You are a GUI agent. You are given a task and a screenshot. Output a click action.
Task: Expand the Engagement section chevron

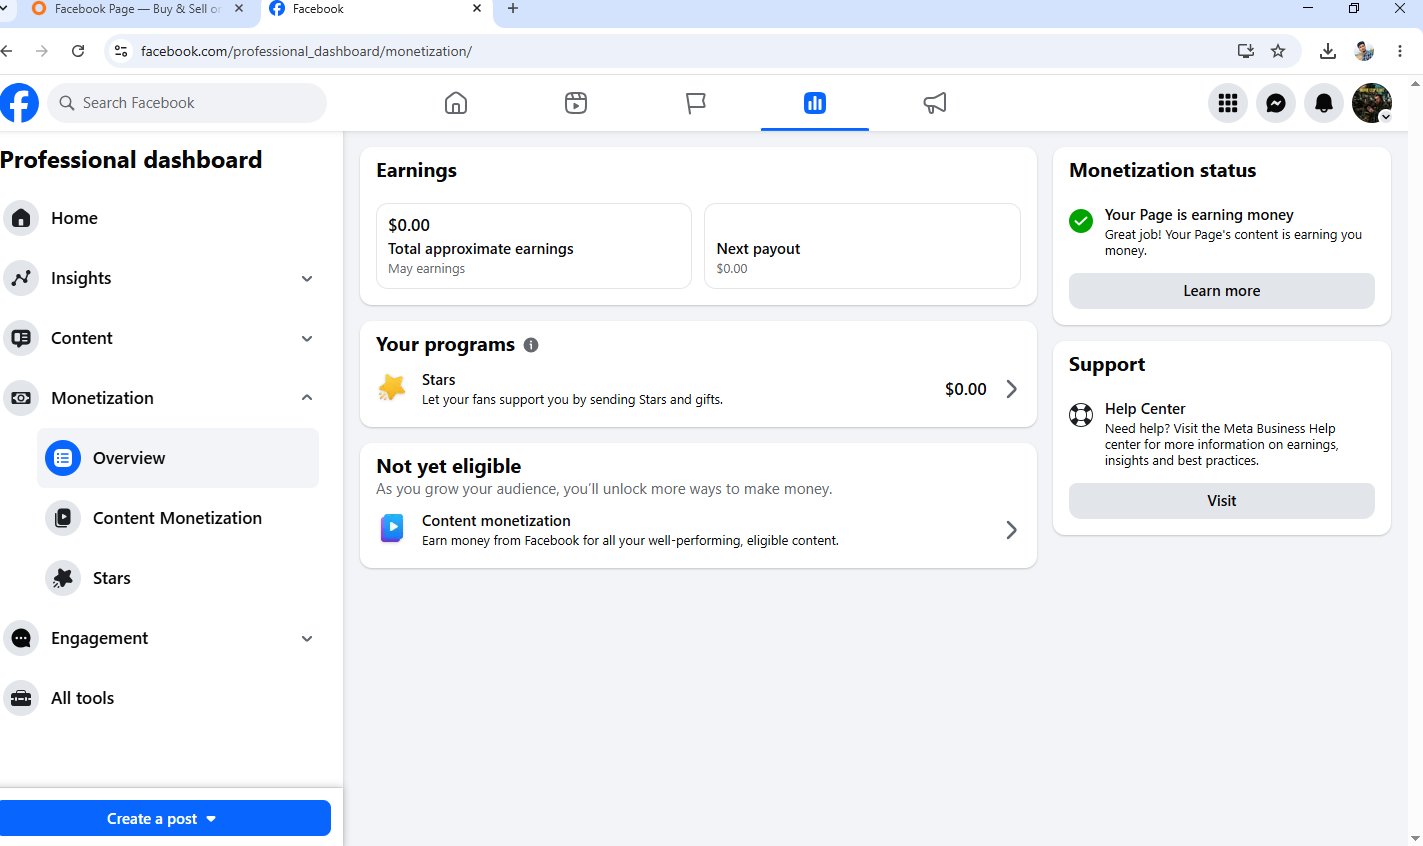point(307,639)
